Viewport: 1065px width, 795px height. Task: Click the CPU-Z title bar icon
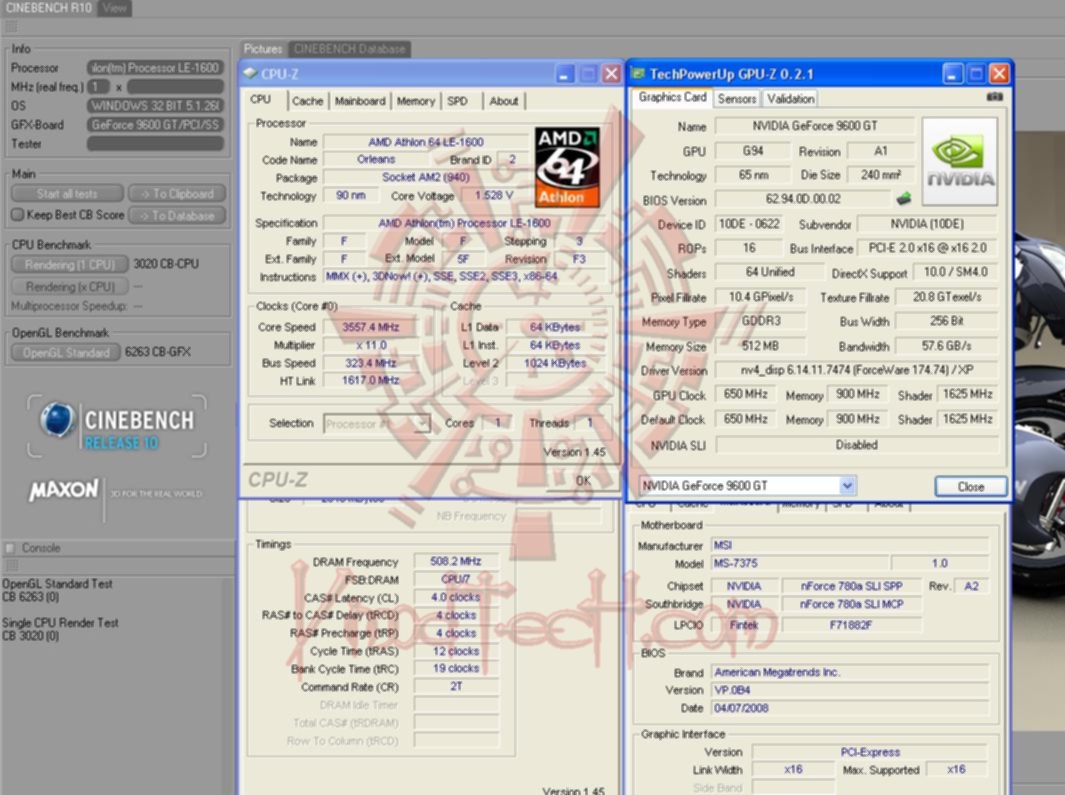250,73
